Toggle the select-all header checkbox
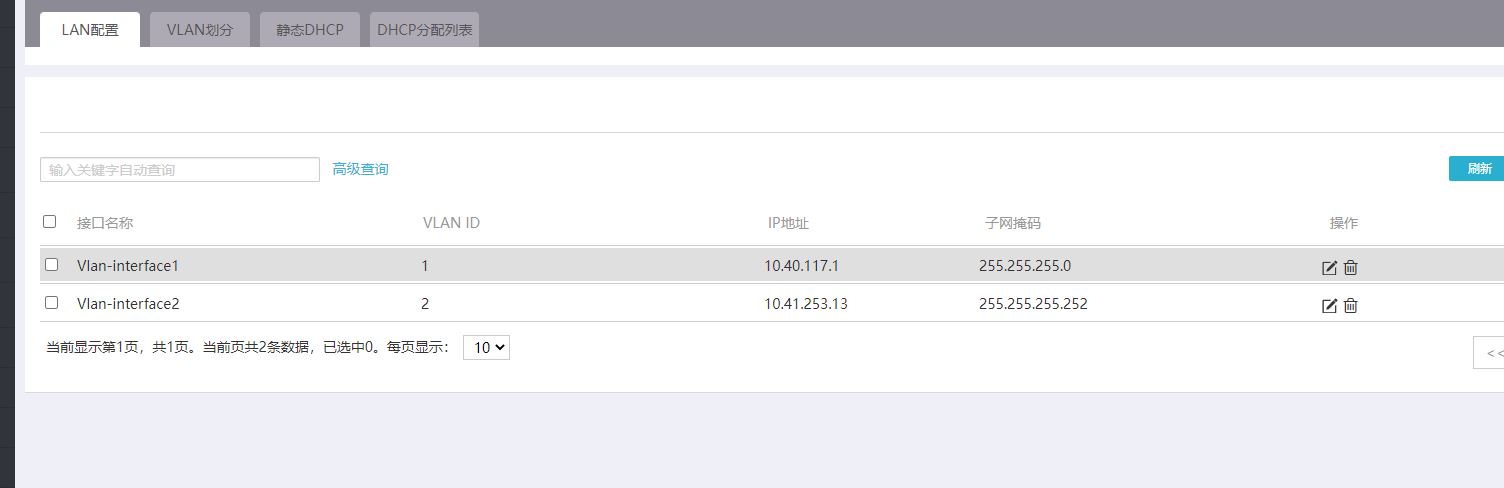This screenshot has width=1504, height=488. (x=49, y=221)
